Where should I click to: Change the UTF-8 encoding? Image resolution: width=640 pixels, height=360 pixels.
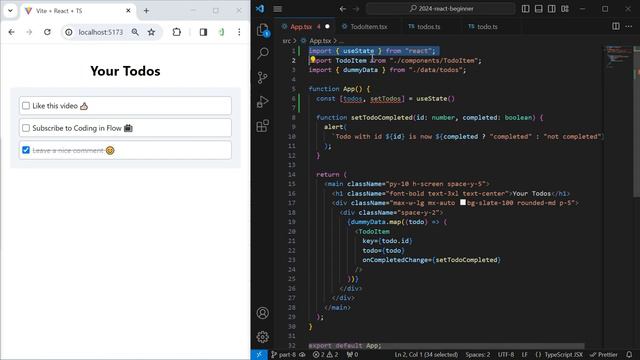click(x=506, y=355)
